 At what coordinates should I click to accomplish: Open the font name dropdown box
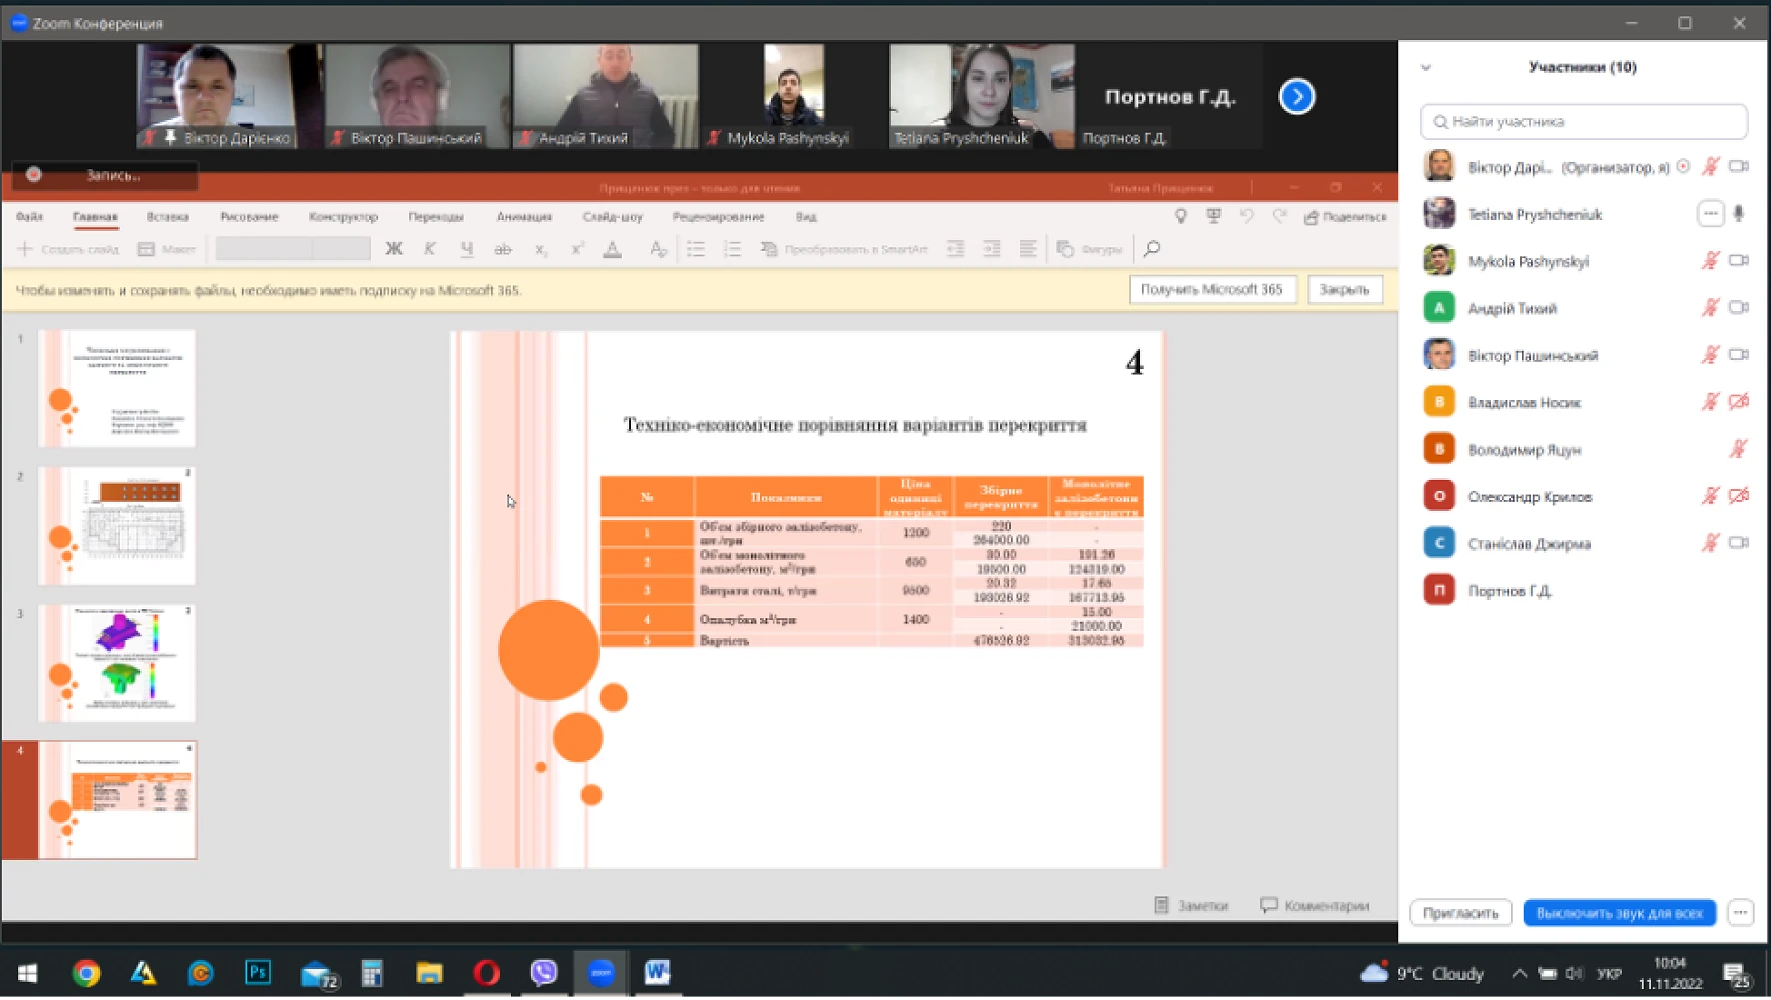click(265, 249)
